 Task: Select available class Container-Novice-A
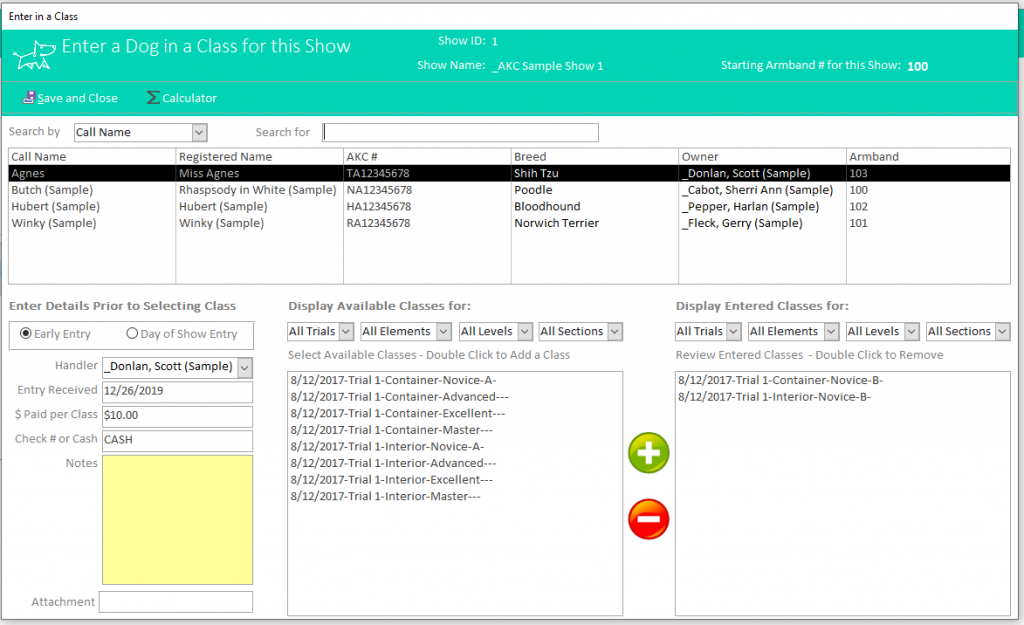click(393, 380)
